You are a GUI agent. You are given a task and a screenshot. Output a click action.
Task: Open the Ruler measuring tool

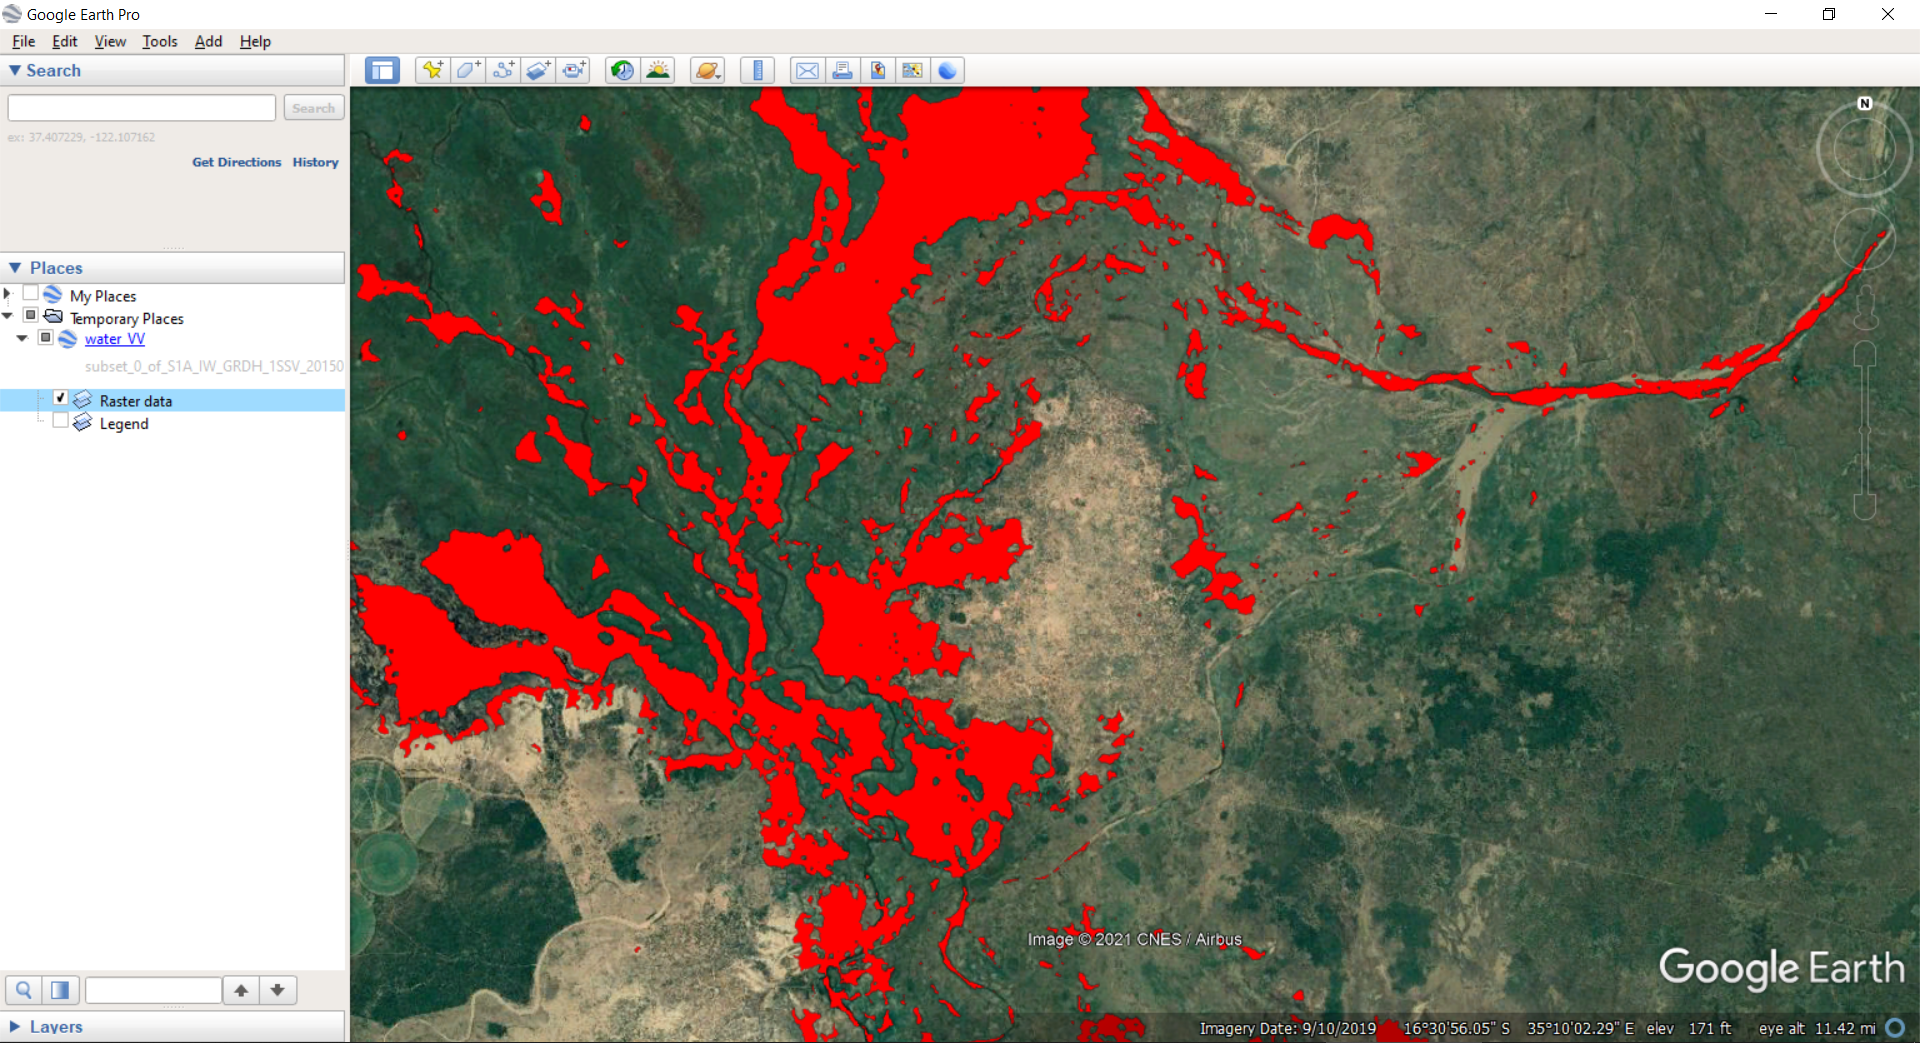pos(757,70)
